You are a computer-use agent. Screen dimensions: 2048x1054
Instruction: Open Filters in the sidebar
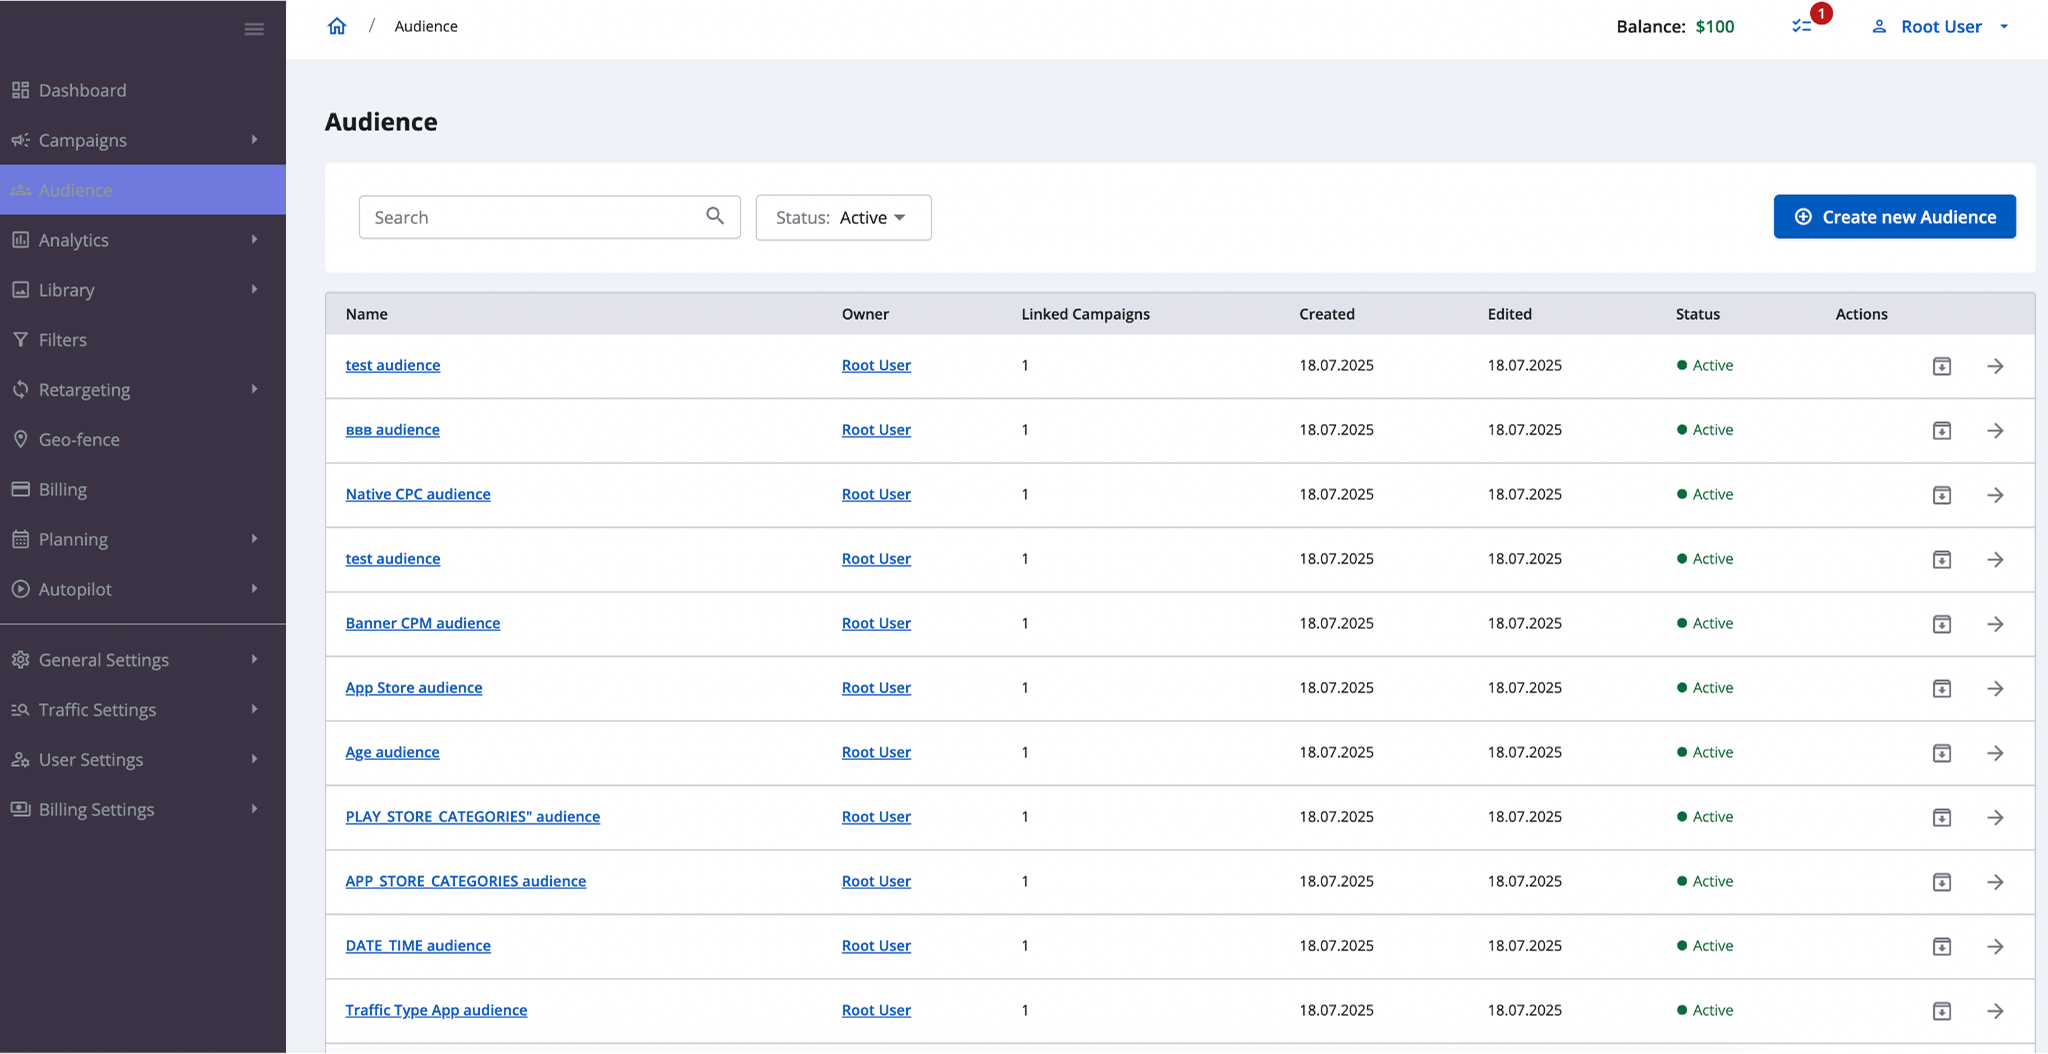click(143, 340)
